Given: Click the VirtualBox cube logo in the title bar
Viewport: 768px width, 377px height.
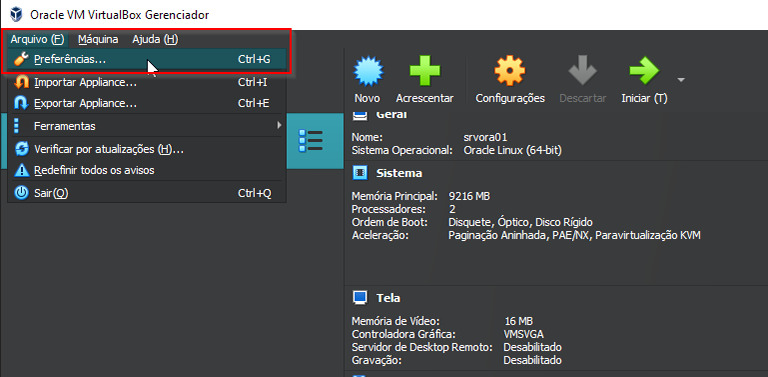Looking at the screenshot, I should tap(16, 15).
